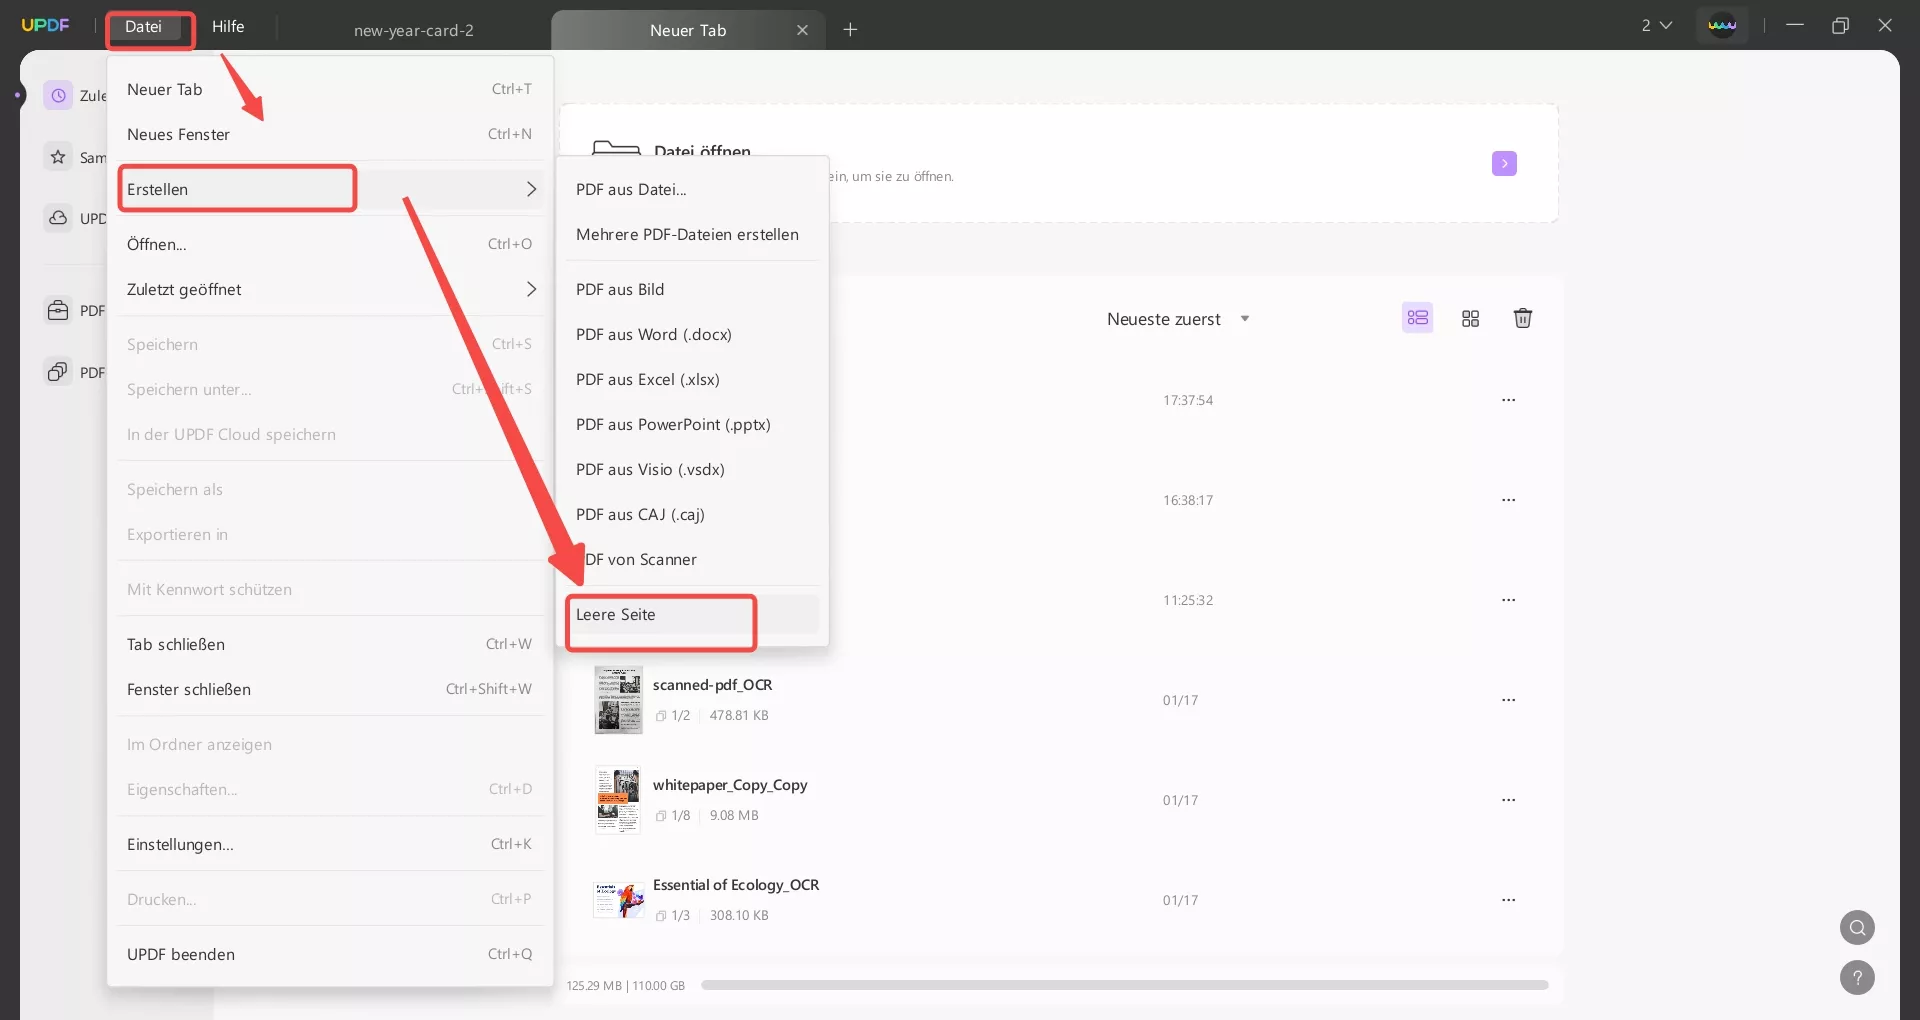1920x1020 pixels.
Task: Open more options for the 16:38:17 file
Action: 1508,500
